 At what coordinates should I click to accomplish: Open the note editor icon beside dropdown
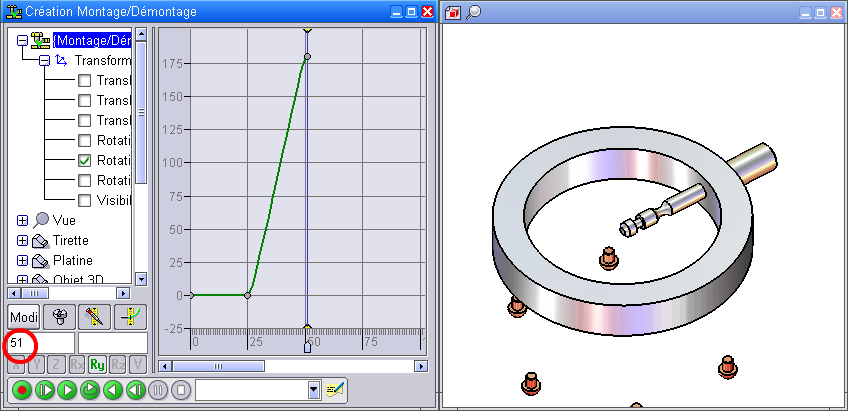[x=334, y=390]
